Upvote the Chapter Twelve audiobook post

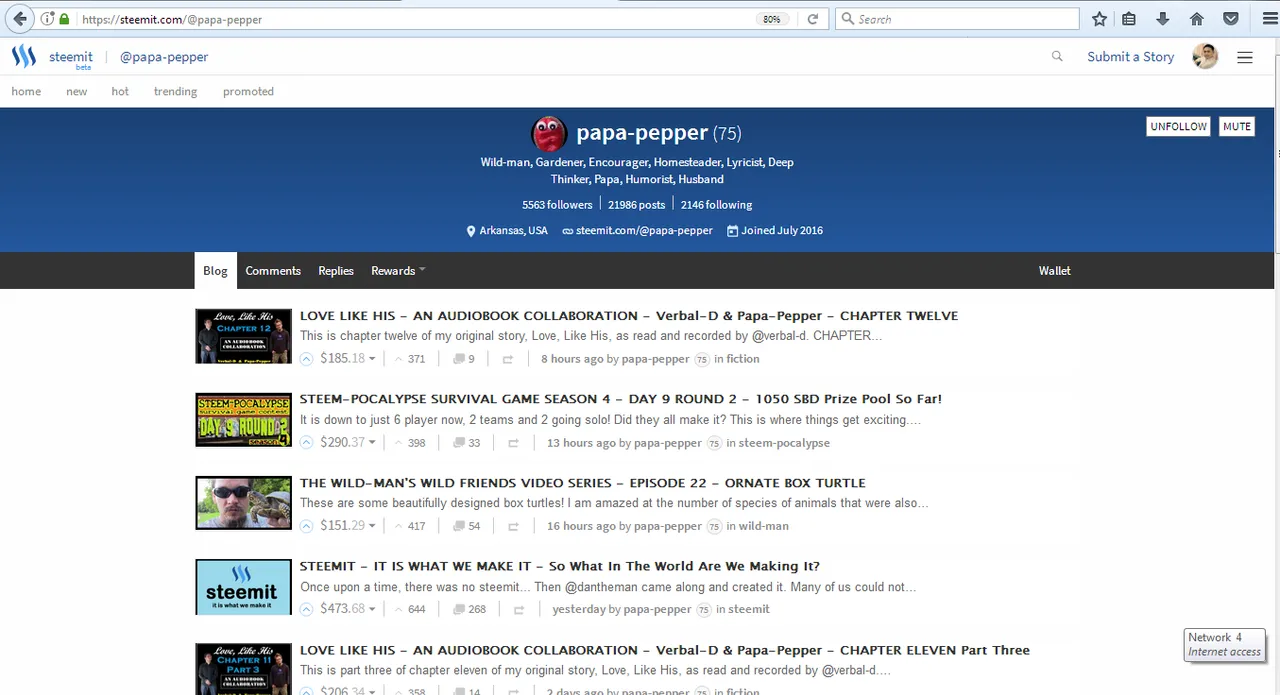pos(307,359)
